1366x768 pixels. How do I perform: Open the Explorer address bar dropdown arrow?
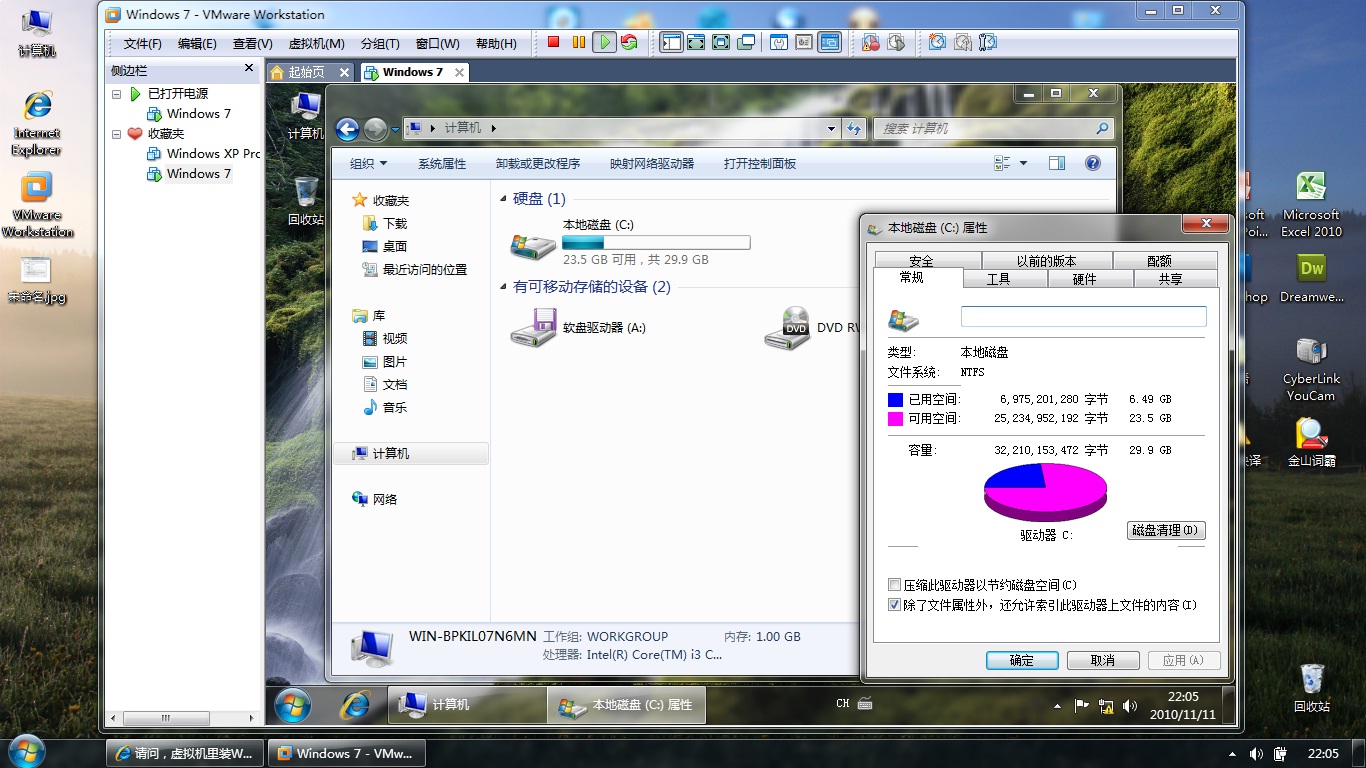coord(830,128)
